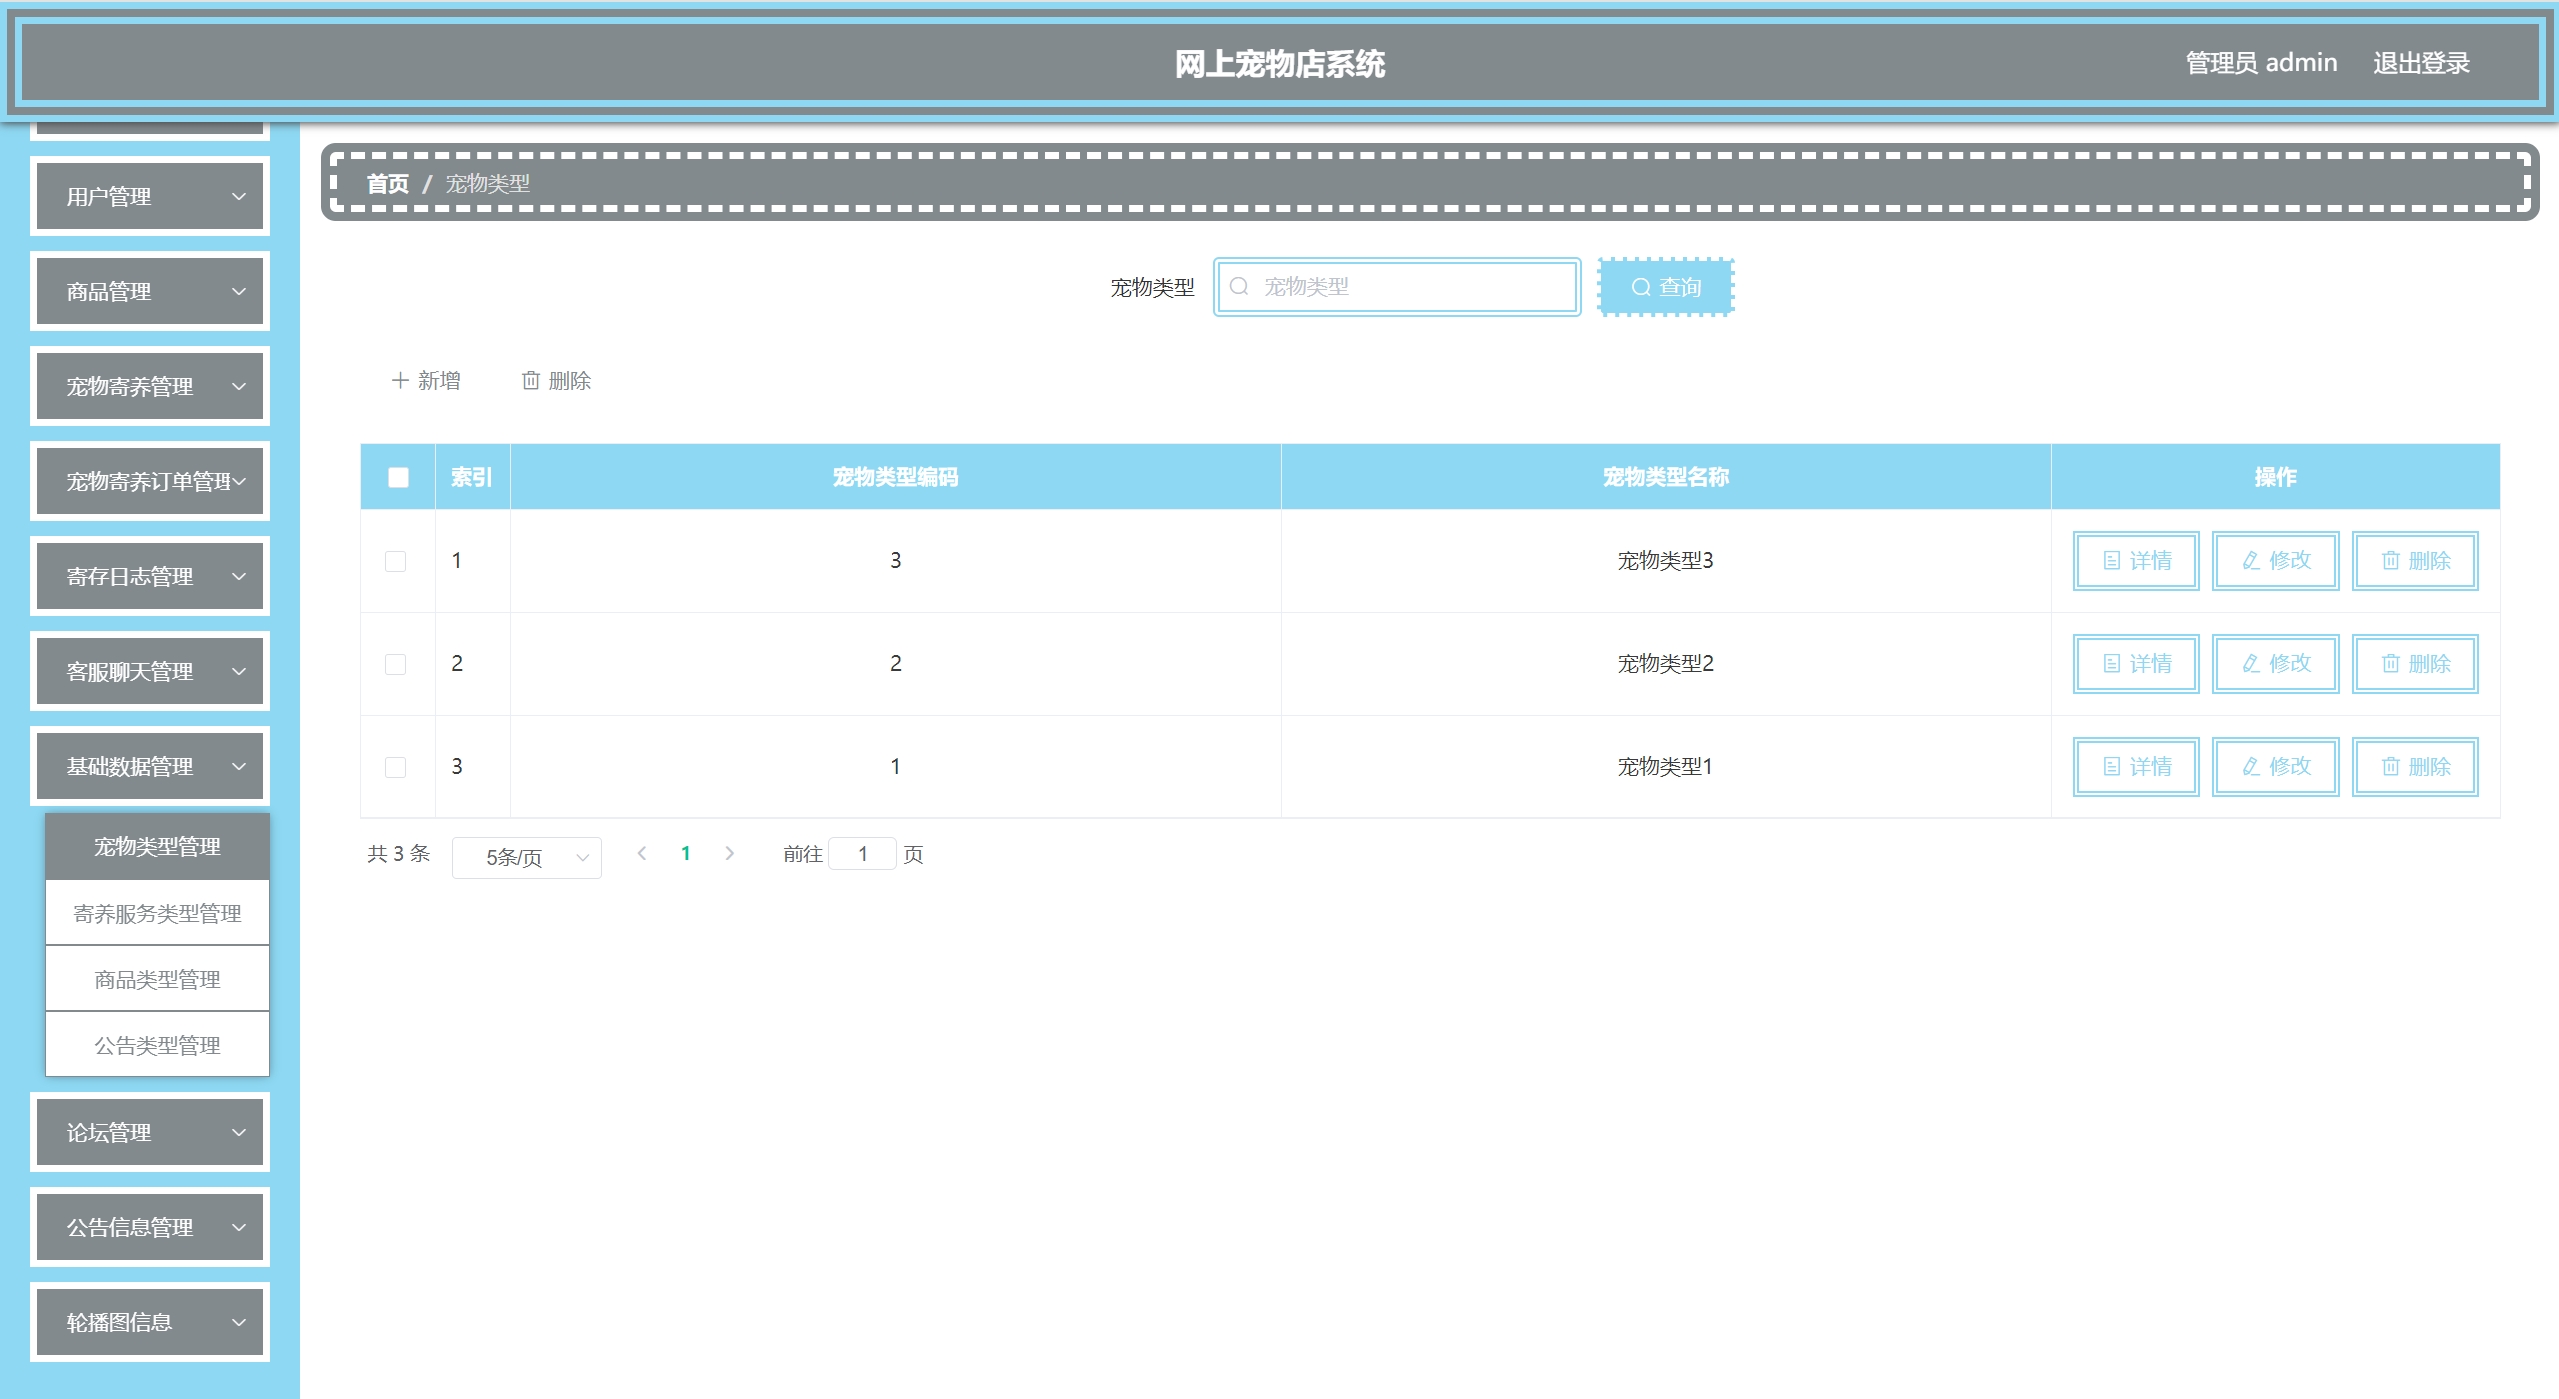The height and width of the screenshot is (1399, 2559).
Task: Go to 首页 via the breadcrumb
Action: 387,183
